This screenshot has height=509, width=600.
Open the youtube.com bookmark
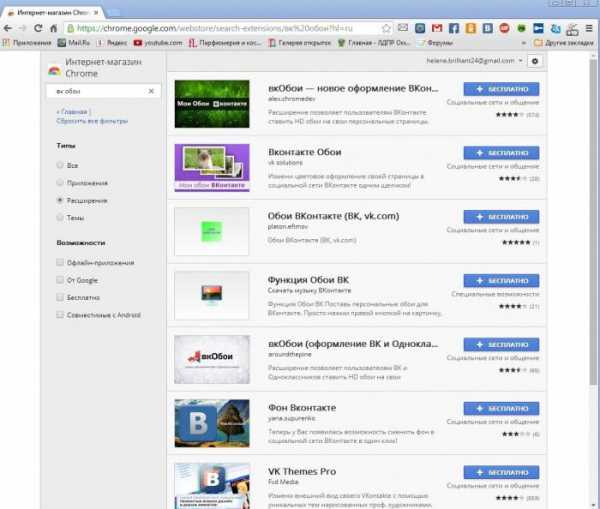158,43
